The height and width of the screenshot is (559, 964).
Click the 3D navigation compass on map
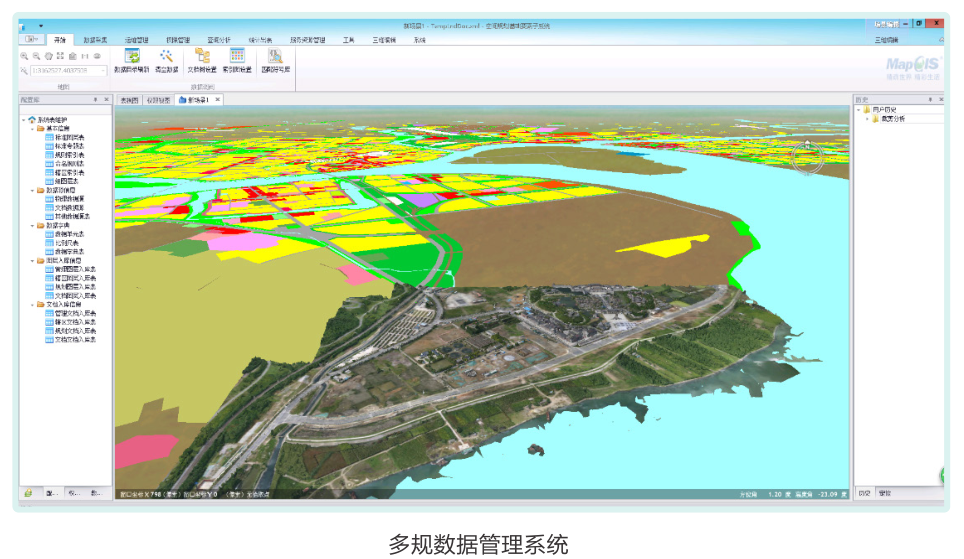pos(809,156)
